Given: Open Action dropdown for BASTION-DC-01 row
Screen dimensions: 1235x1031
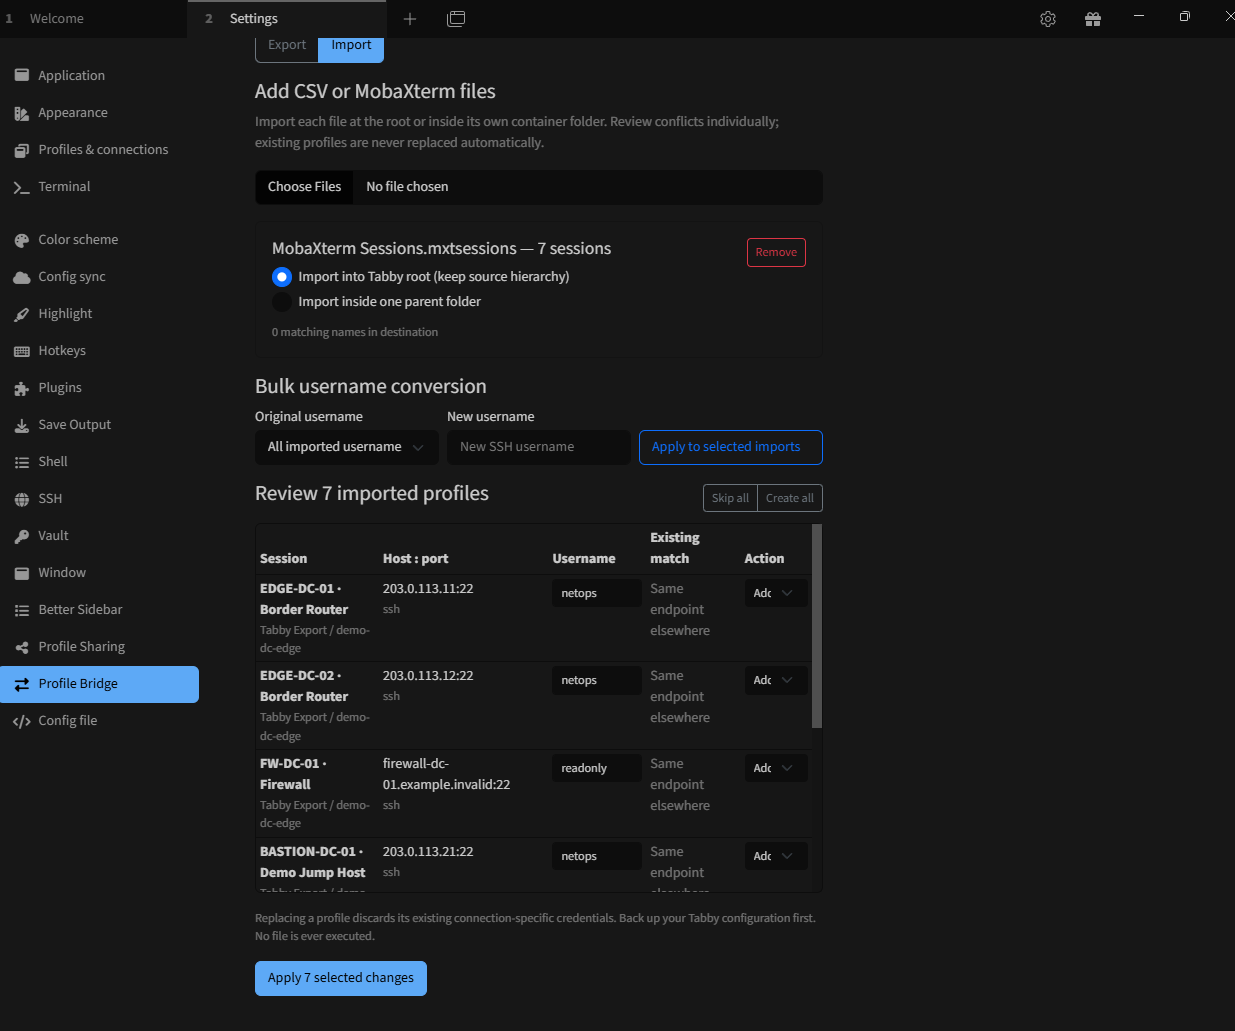Looking at the screenshot, I should tap(775, 856).
